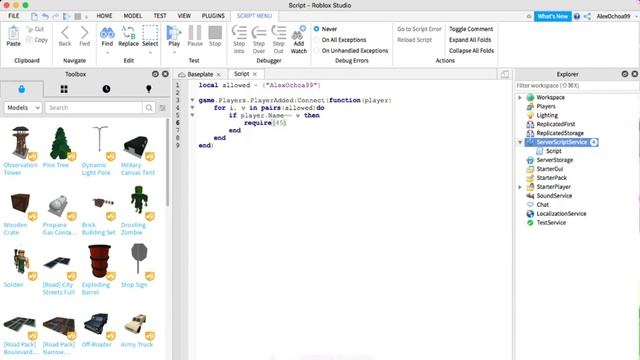Image resolution: width=640 pixels, height=360 pixels.
Task: Click Reload Script action
Action: [414, 40]
